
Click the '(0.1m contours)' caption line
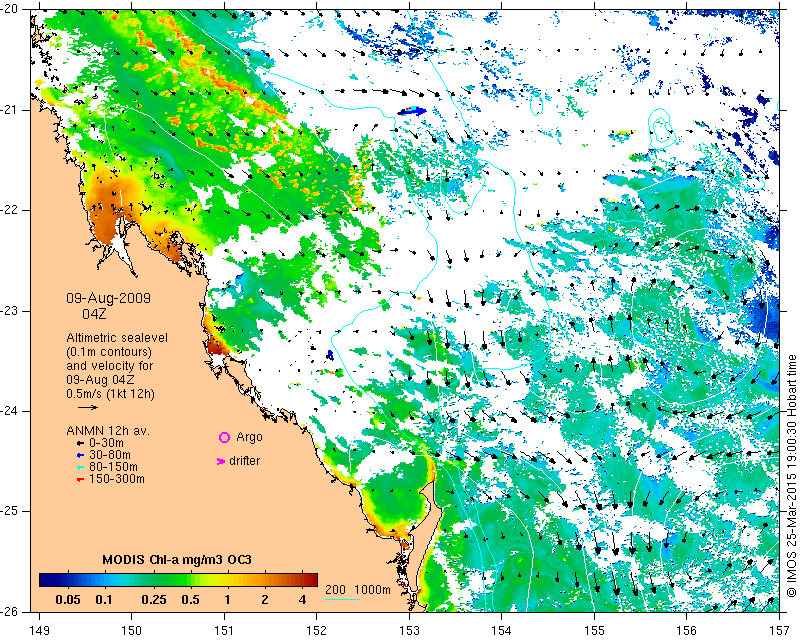(x=109, y=352)
